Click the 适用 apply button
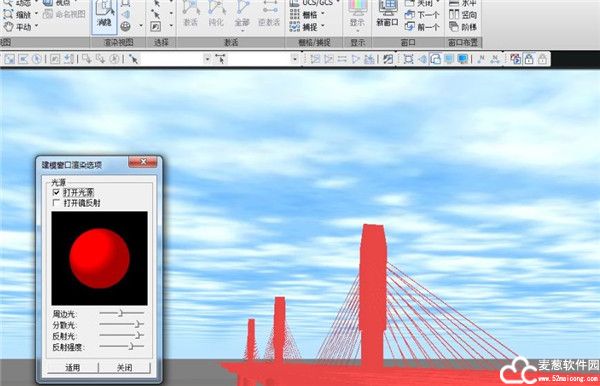The height and width of the screenshot is (386, 600). tap(72, 368)
